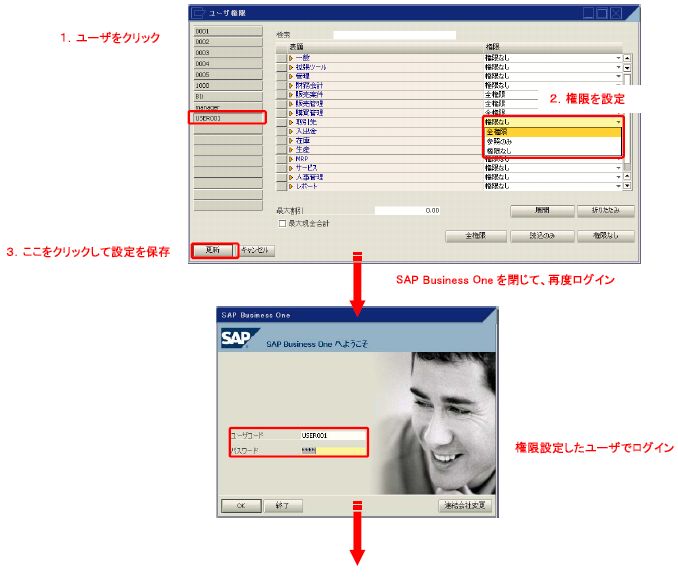
Task: Click the row selector beside 一般
Action: tap(281, 58)
